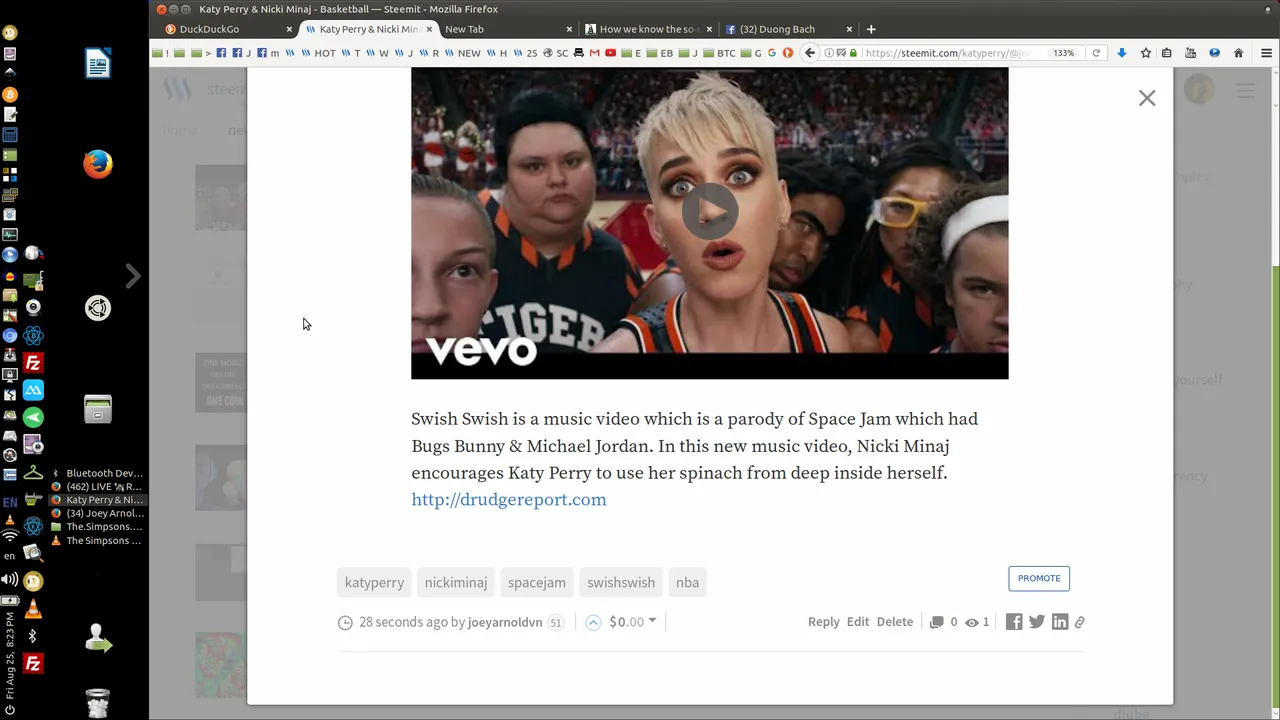The image size is (1280, 720).
Task: Click the log out user arrow icon
Action: [x=98, y=639]
